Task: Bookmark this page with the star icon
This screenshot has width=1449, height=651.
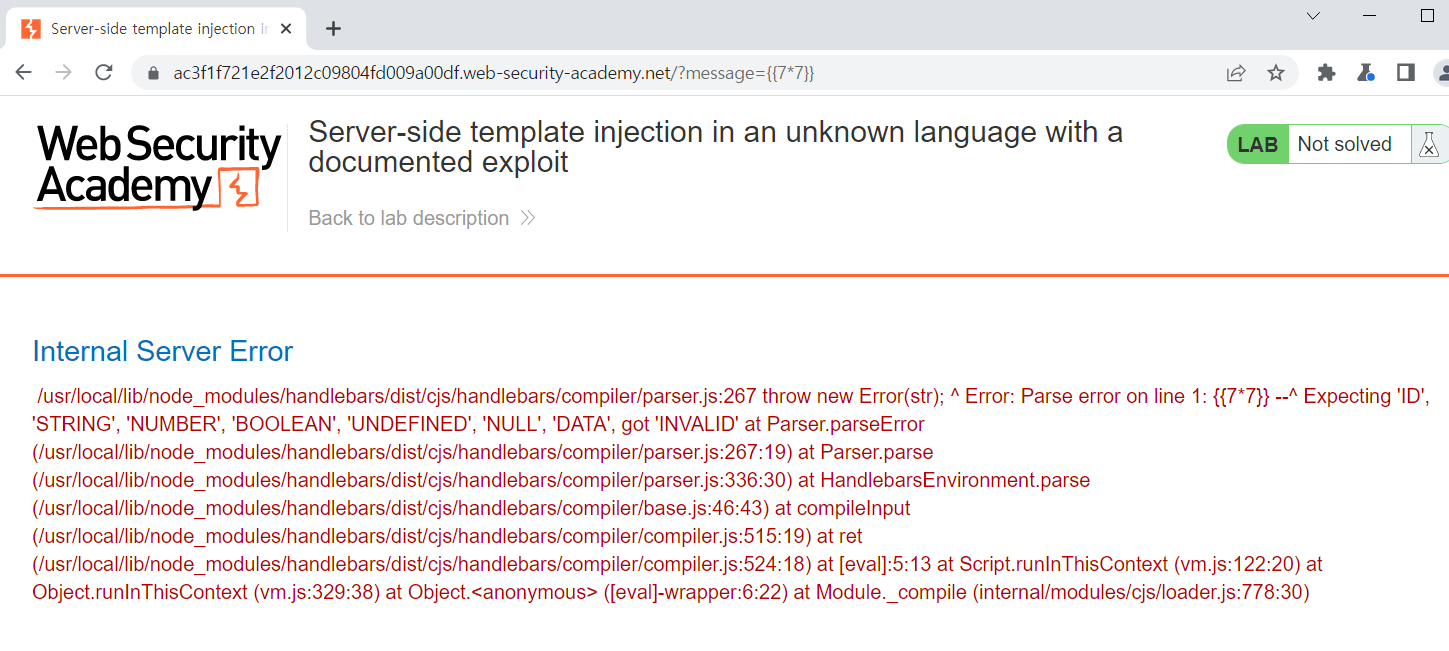Action: point(1276,72)
